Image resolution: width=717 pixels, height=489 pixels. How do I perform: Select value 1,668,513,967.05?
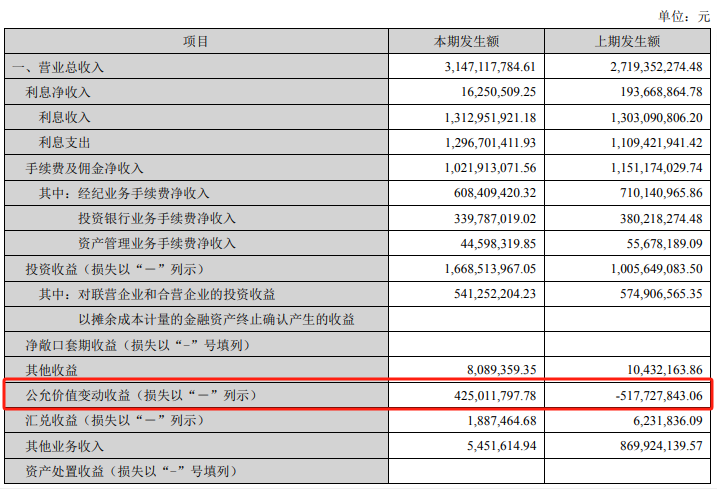(x=490, y=269)
